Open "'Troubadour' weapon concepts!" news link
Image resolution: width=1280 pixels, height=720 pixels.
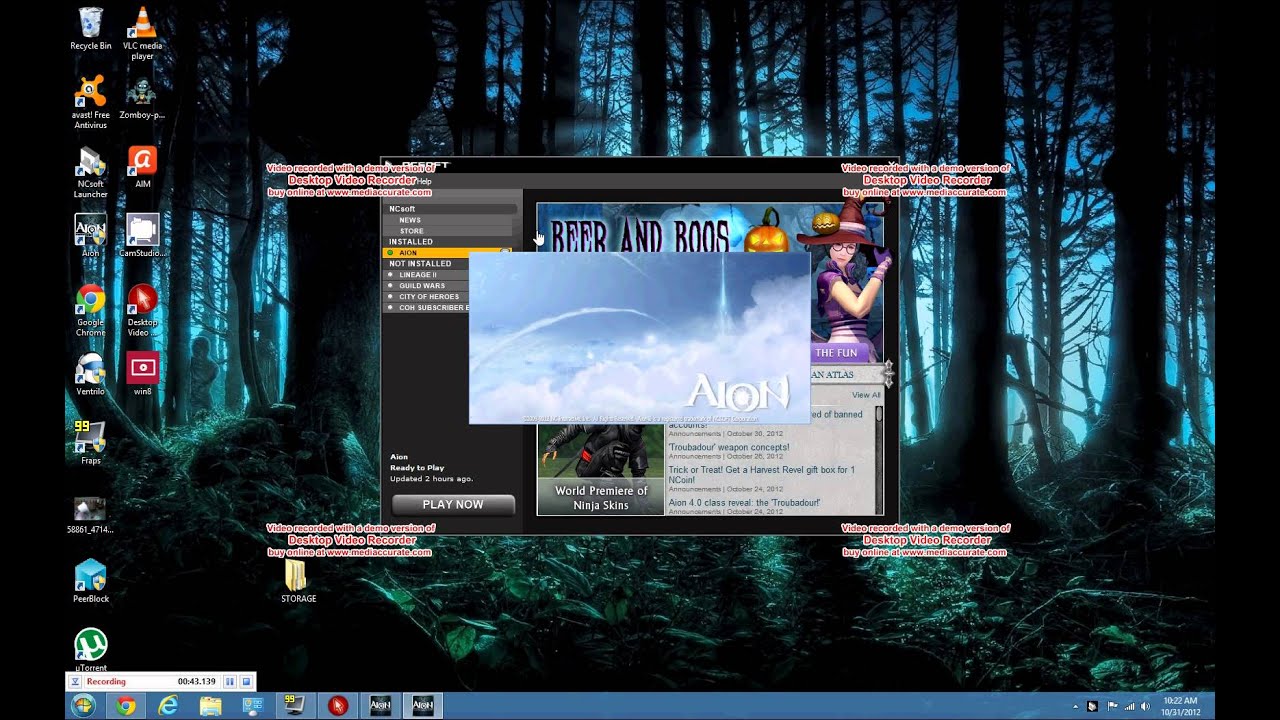coord(729,447)
